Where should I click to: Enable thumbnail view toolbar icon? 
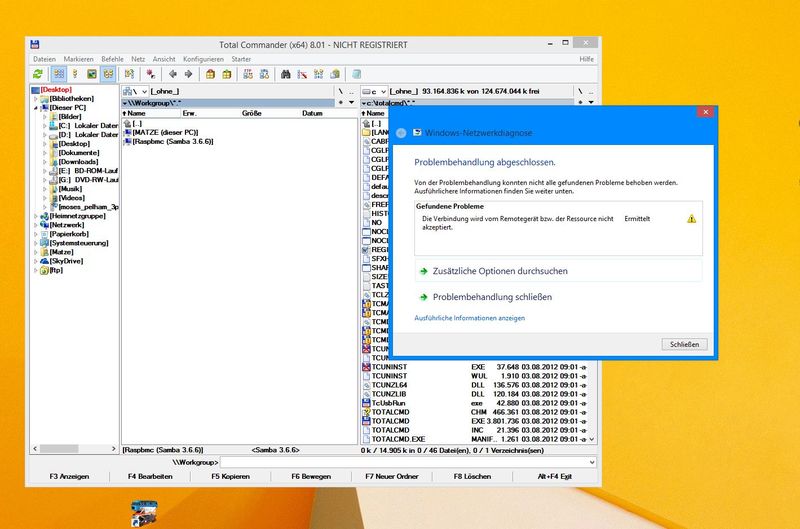tap(91, 74)
